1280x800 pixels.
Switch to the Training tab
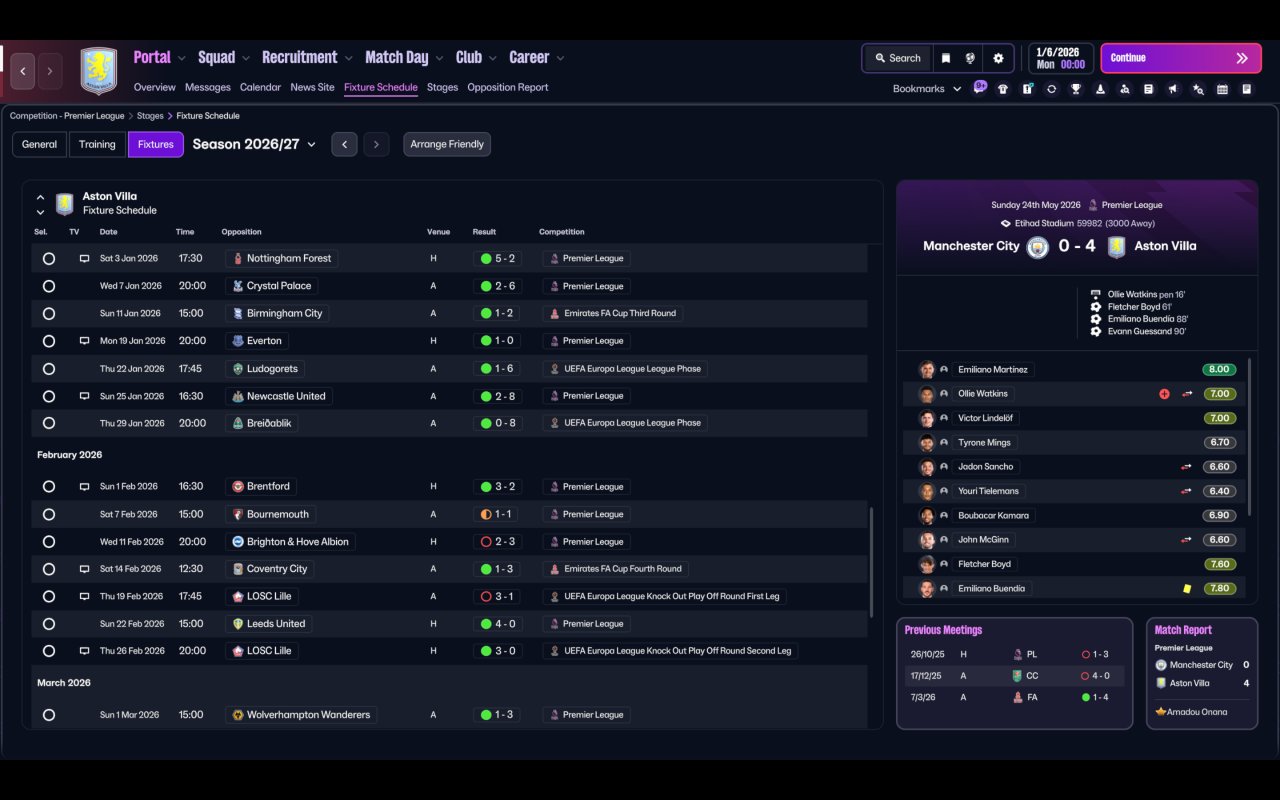[x=97, y=144]
